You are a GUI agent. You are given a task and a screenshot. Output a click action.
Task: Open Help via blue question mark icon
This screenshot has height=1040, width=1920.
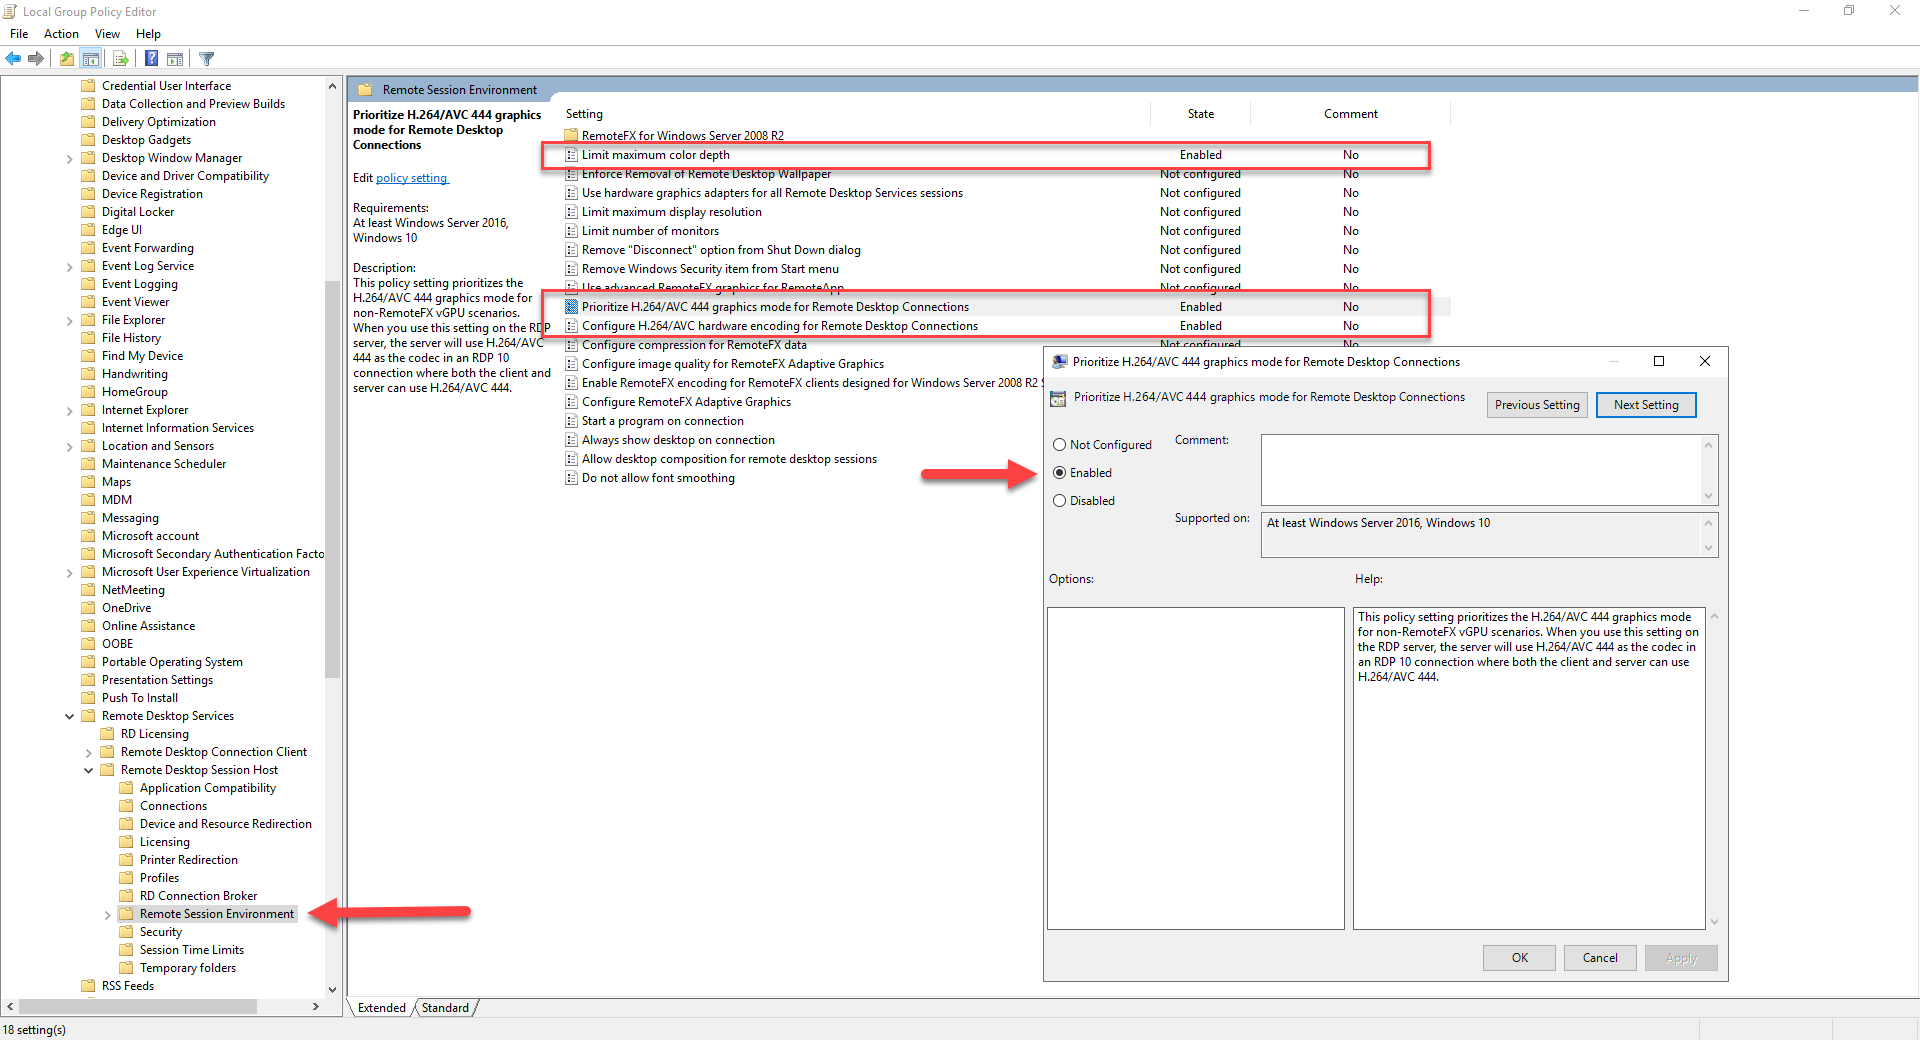(x=151, y=59)
